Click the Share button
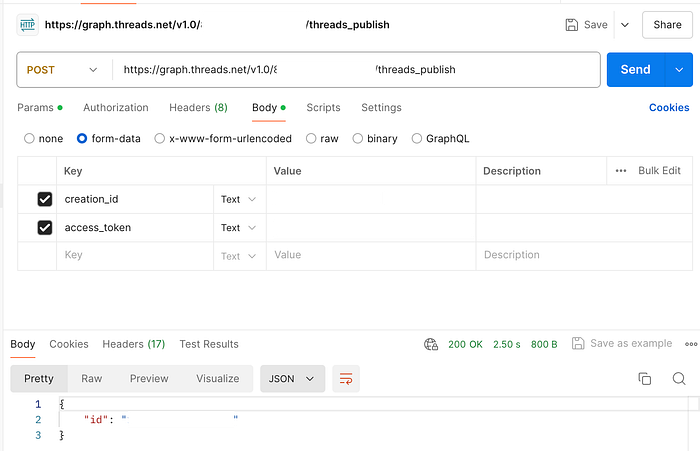This screenshot has width=700, height=451. [667, 25]
